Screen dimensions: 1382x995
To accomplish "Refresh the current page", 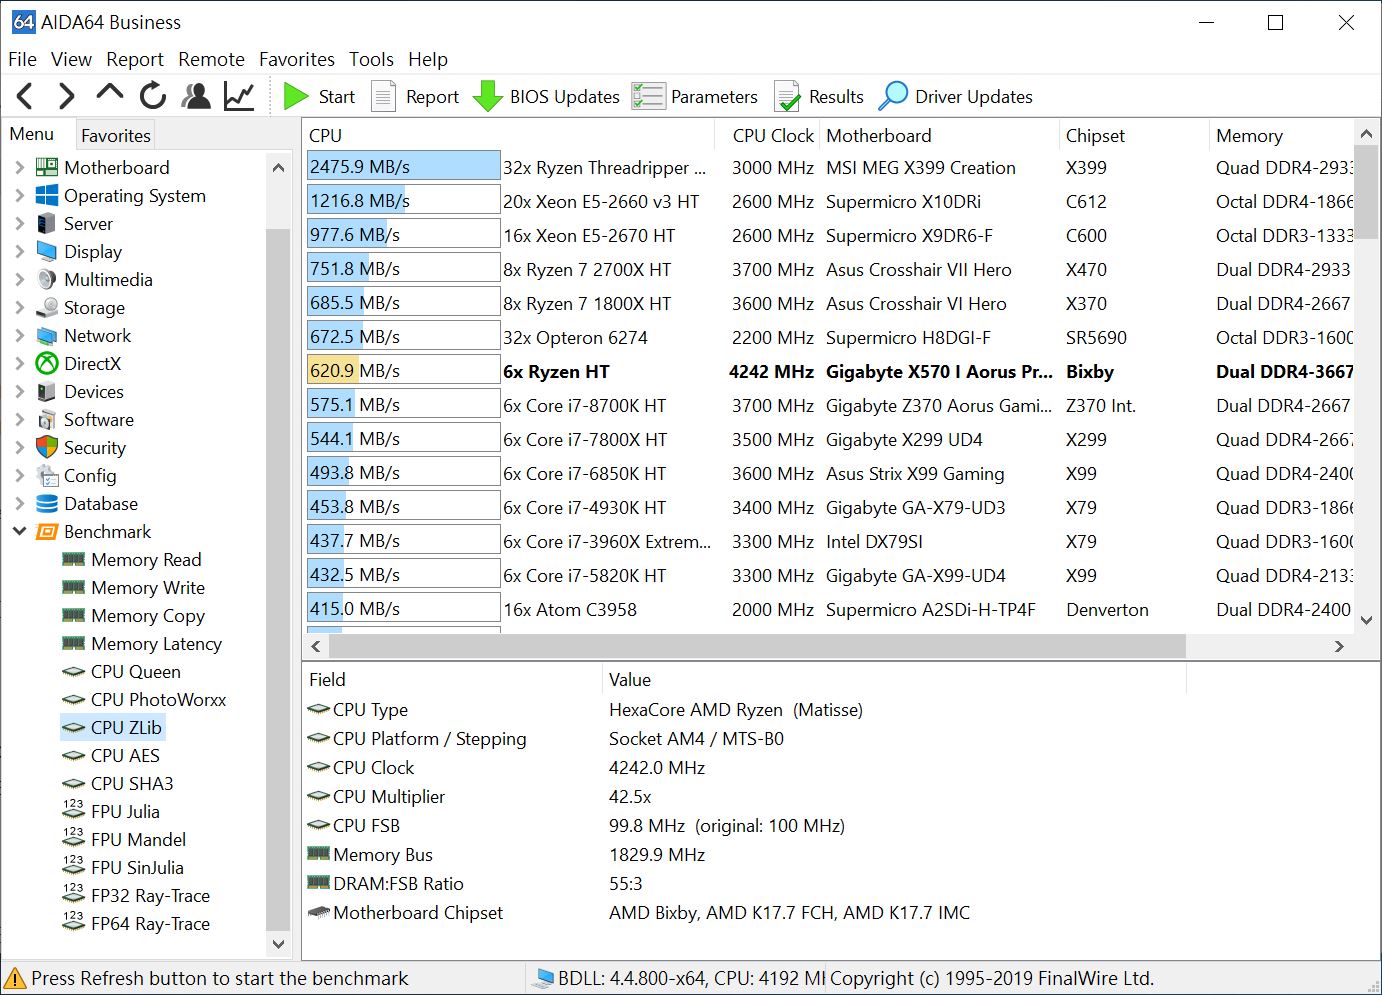I will (151, 95).
